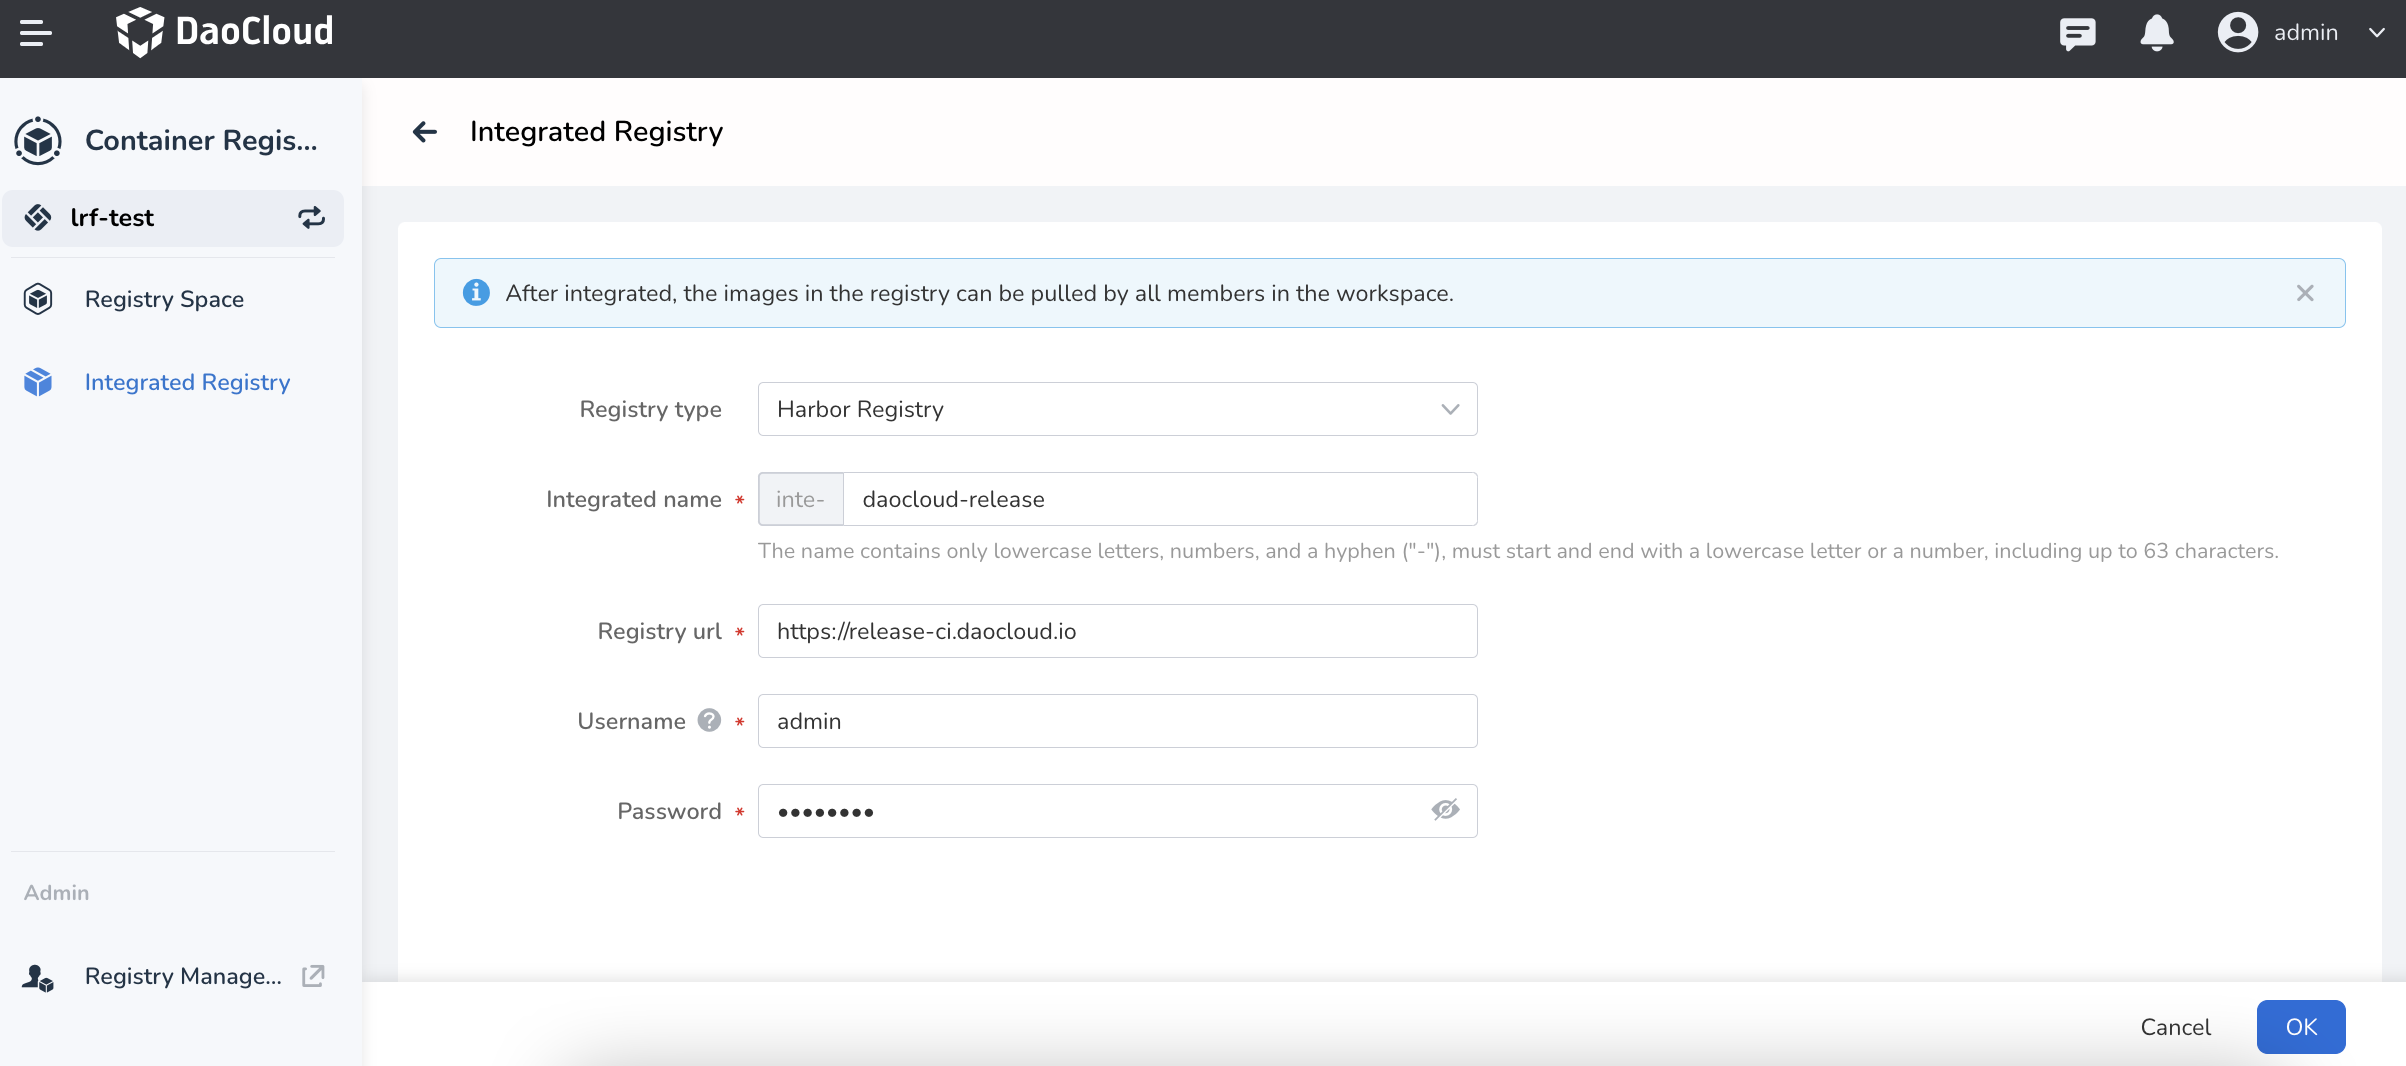Click the Integrated Registry sidebar icon

coord(38,382)
